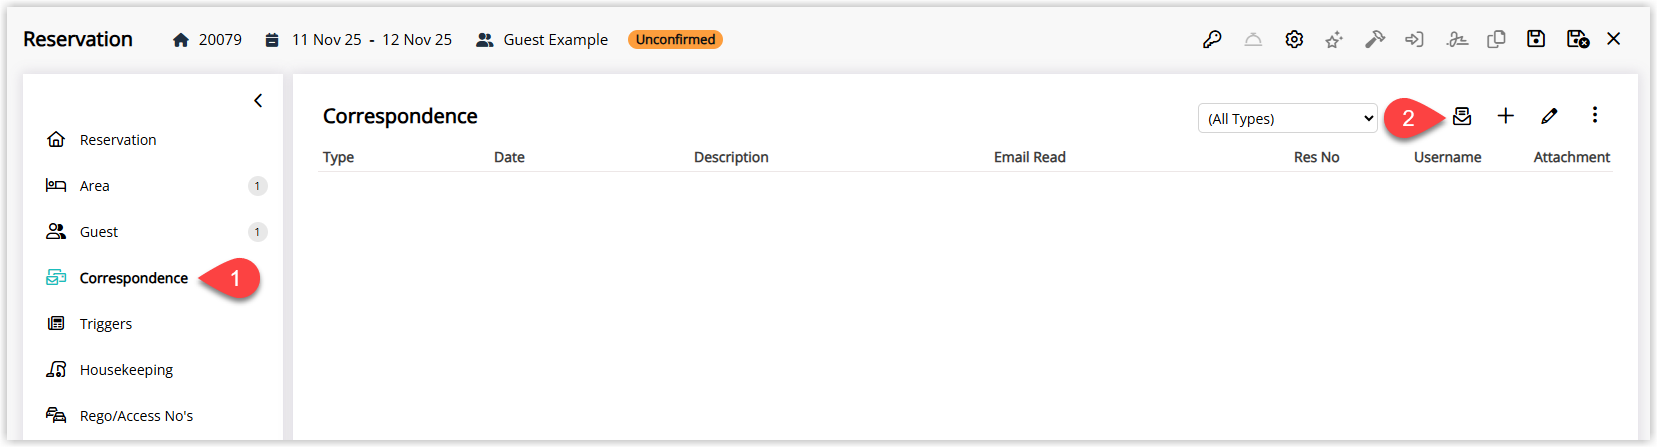Collapse the sidebar with the chevron arrow
The height and width of the screenshot is (448, 1658).
click(258, 100)
